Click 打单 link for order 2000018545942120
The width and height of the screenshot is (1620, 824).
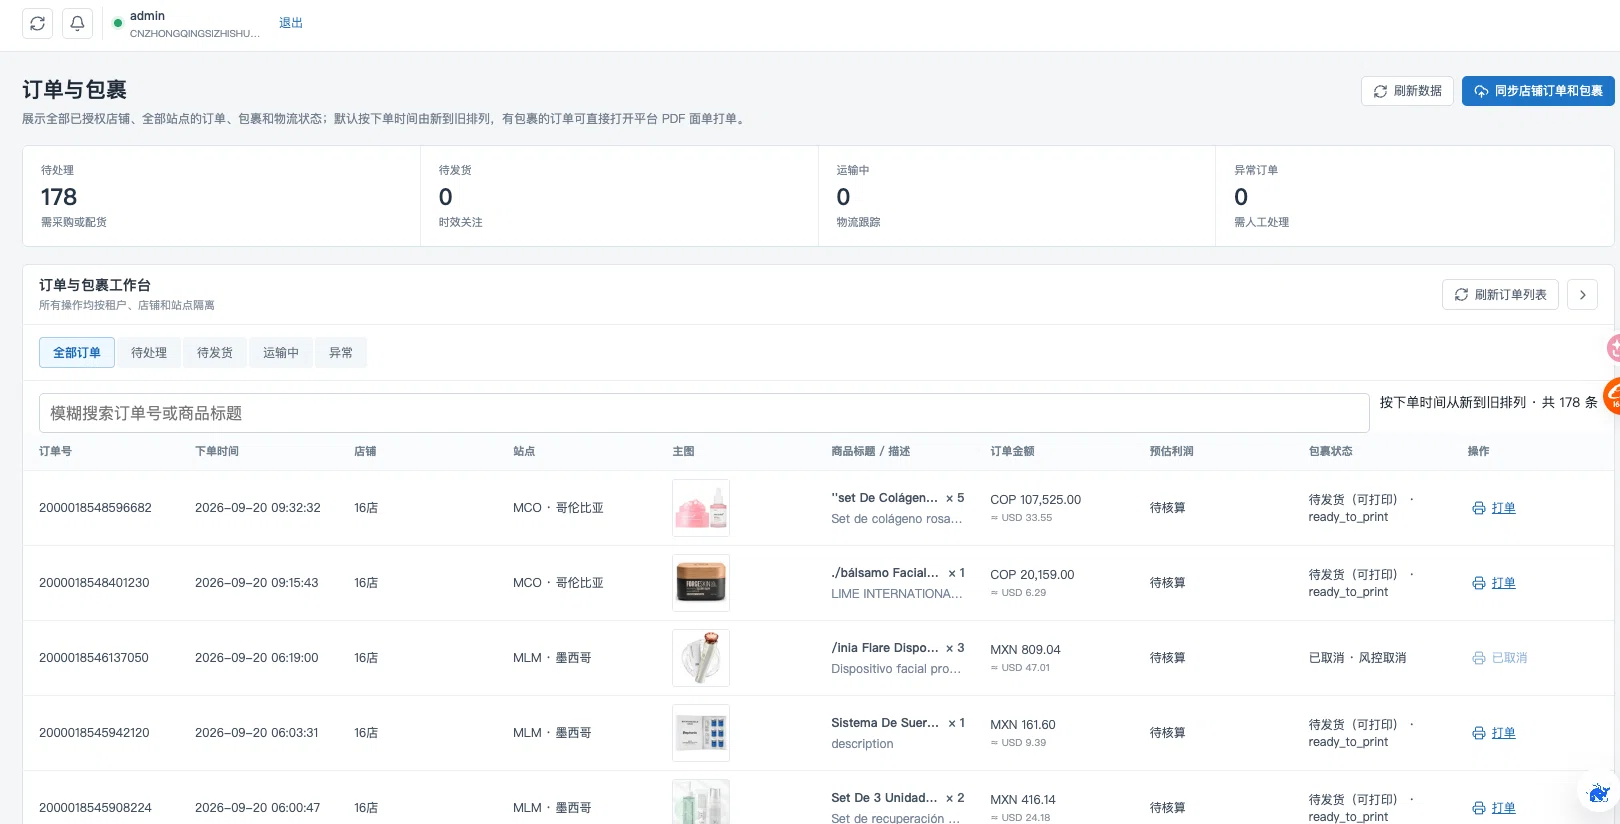[1503, 733]
